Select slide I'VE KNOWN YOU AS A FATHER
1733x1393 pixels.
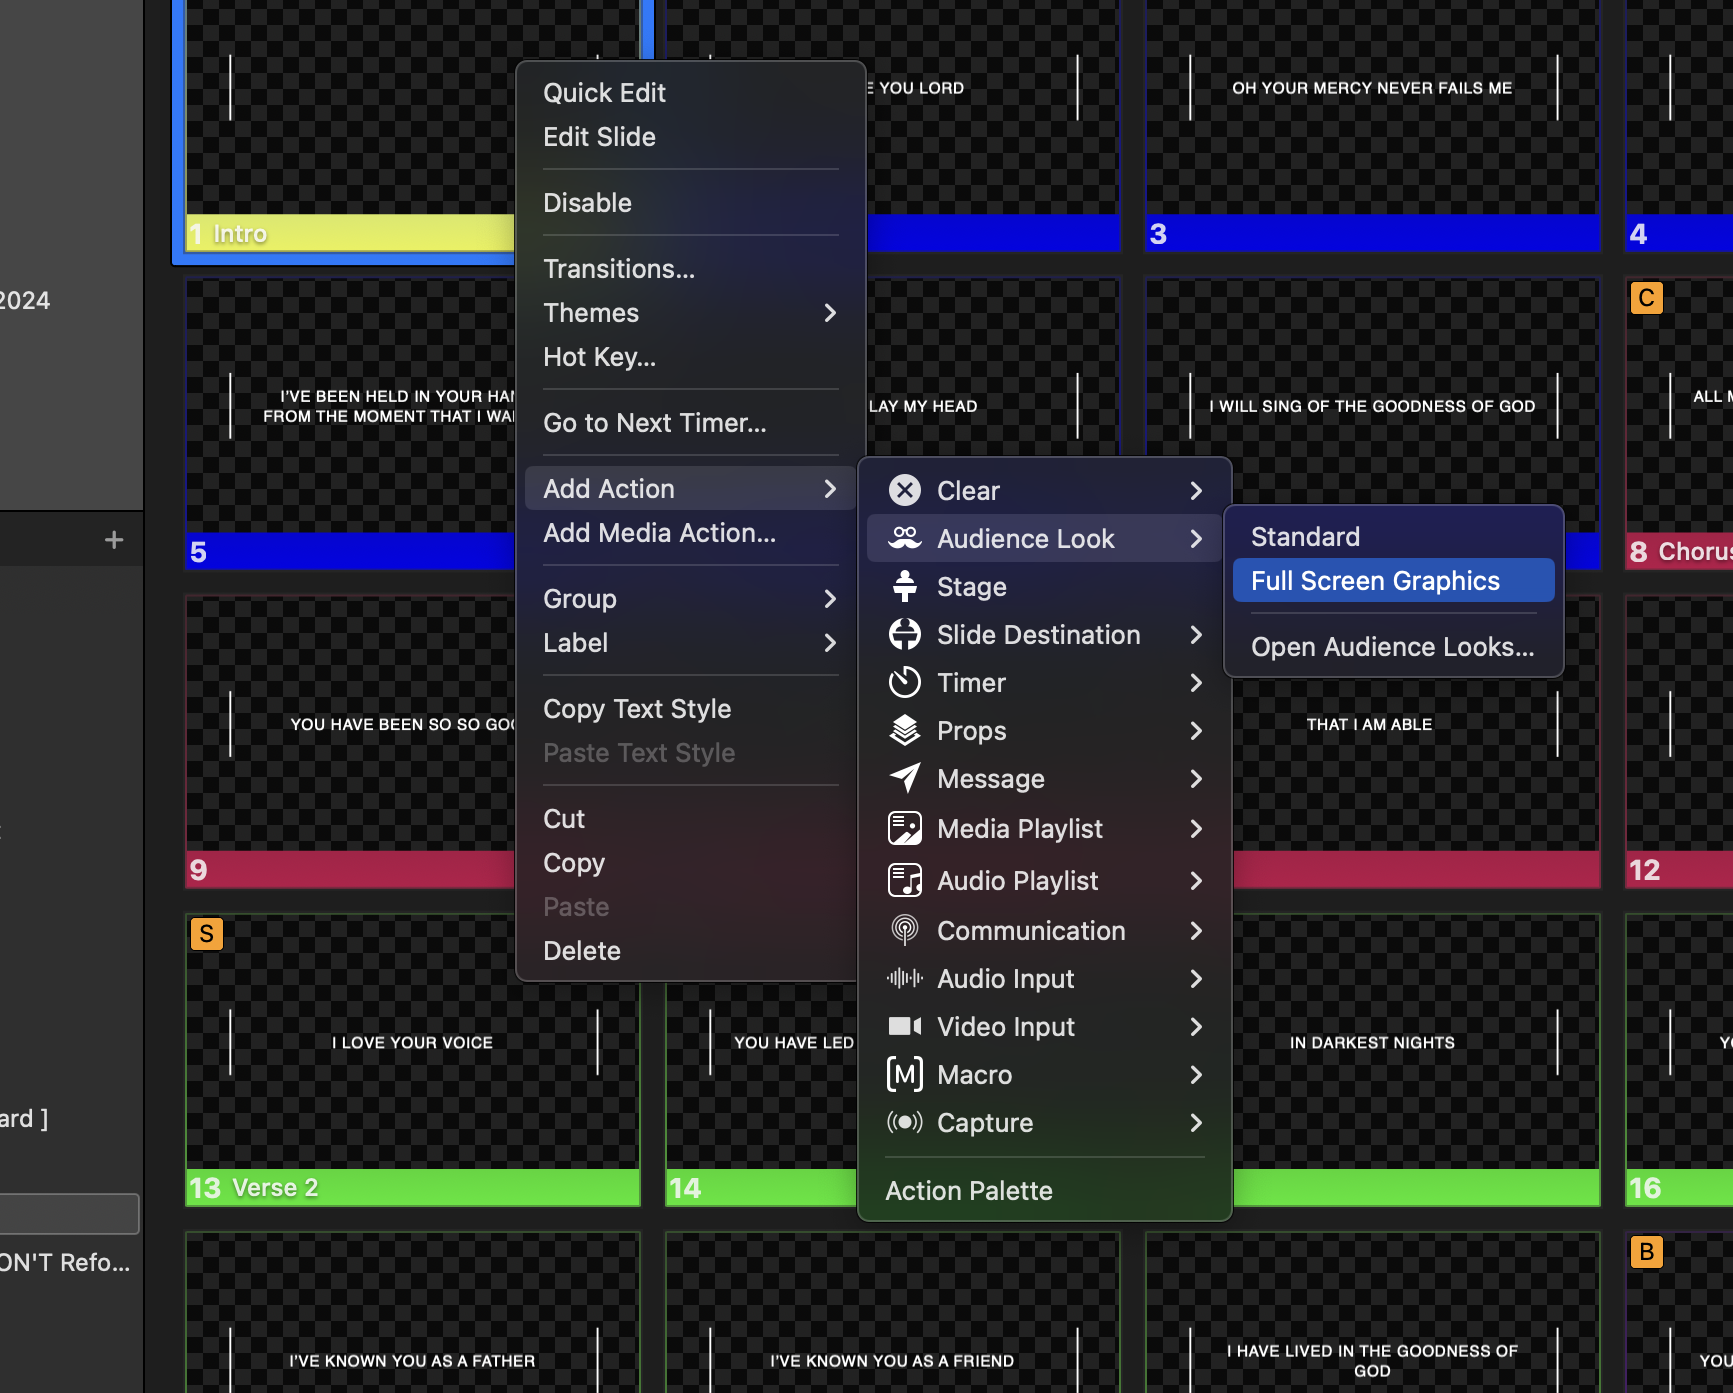coord(413,1313)
